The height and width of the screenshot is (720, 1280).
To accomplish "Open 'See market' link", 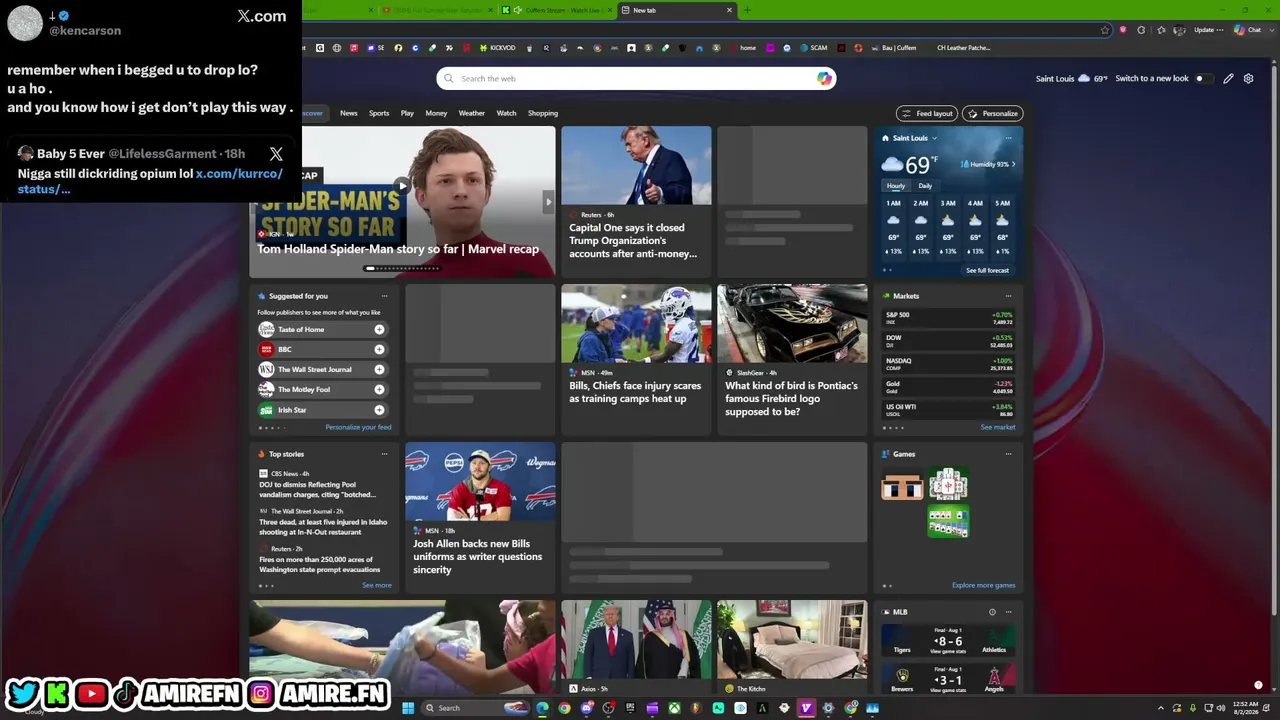I will pyautogui.click(x=998, y=427).
